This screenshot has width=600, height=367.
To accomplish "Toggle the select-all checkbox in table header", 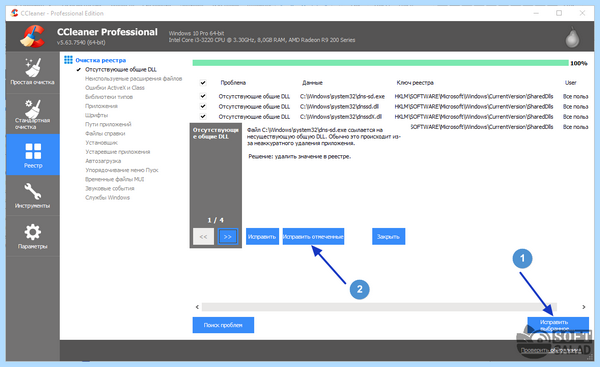I will coord(203,82).
